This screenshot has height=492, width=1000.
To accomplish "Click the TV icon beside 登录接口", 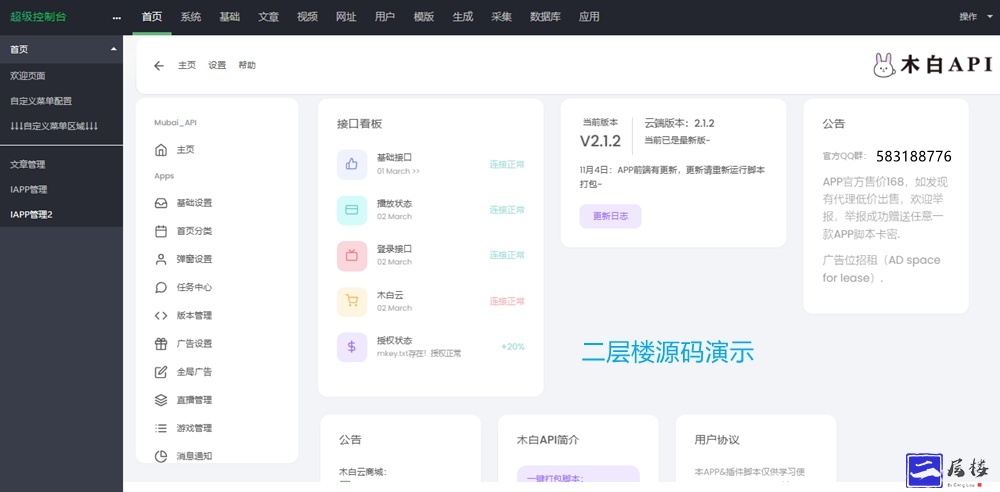I will [351, 255].
